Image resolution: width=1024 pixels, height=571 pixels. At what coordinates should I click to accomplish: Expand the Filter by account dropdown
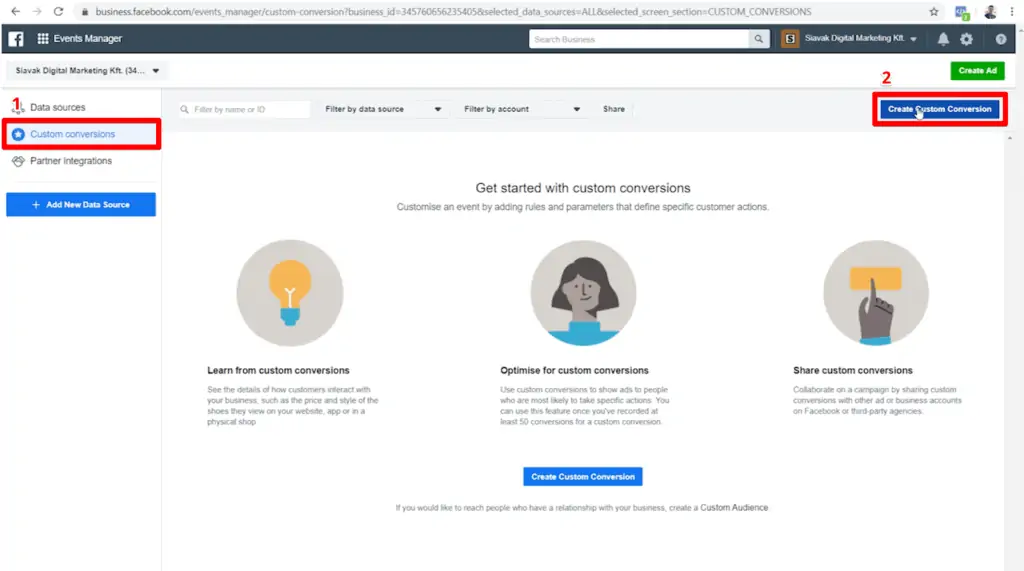point(521,109)
